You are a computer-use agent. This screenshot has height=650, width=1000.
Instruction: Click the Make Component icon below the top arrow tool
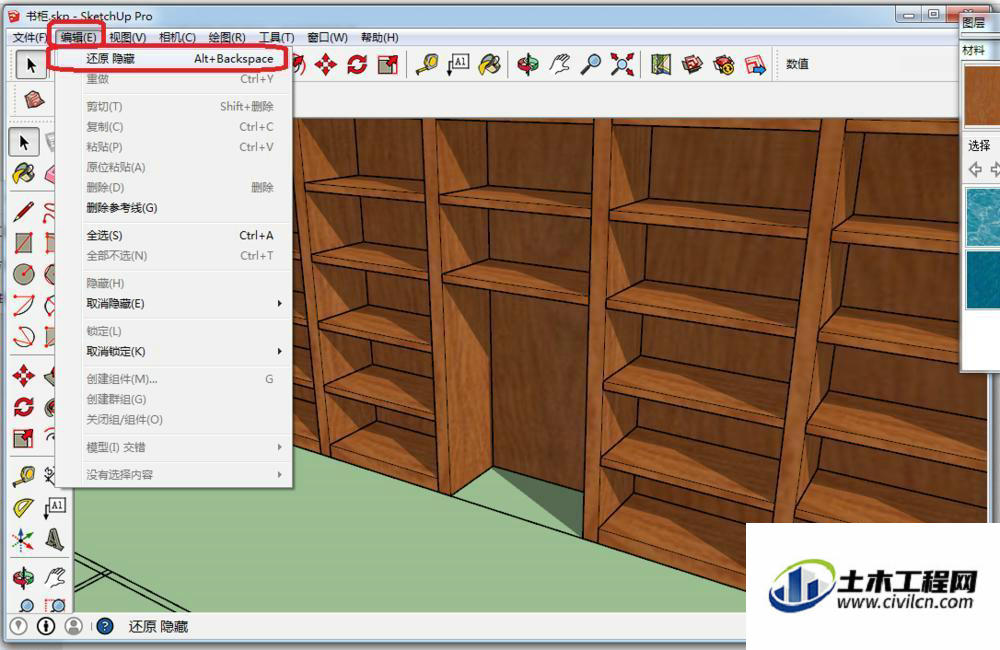[x=34, y=100]
